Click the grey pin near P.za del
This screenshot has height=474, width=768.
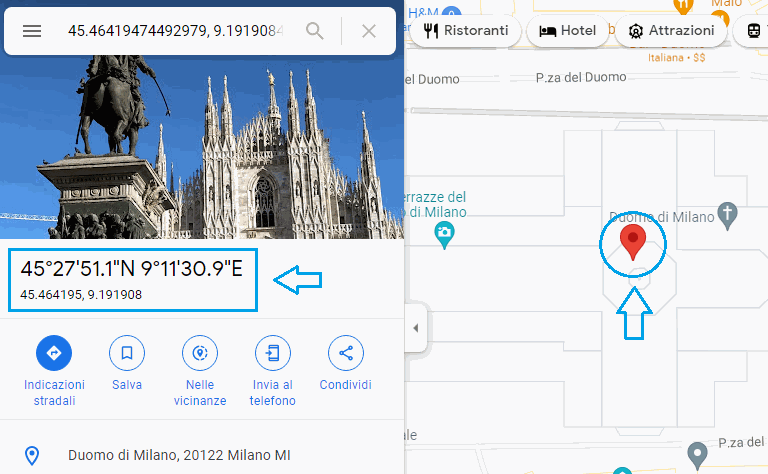coord(697,455)
